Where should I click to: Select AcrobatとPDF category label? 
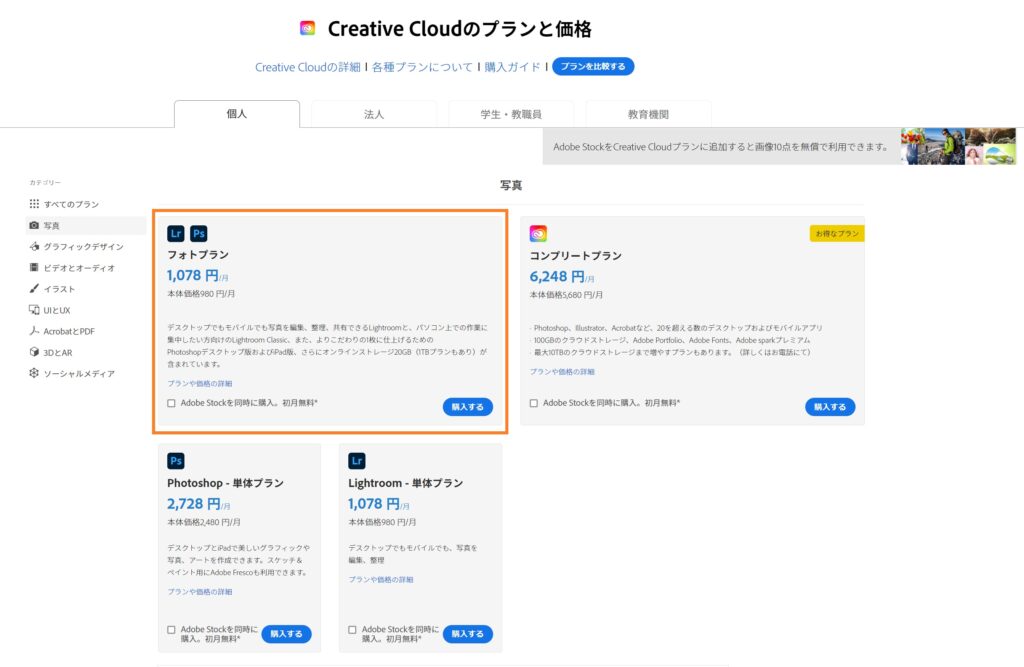(69, 331)
